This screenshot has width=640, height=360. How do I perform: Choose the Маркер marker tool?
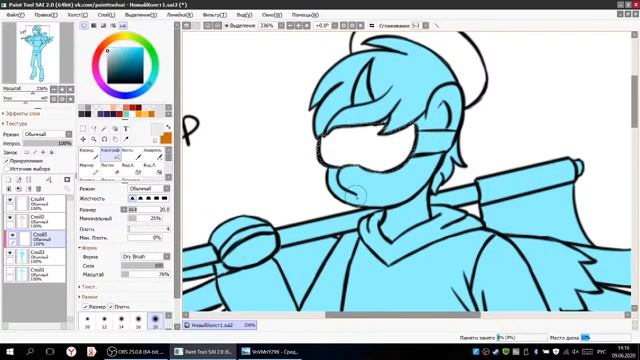click(89, 169)
